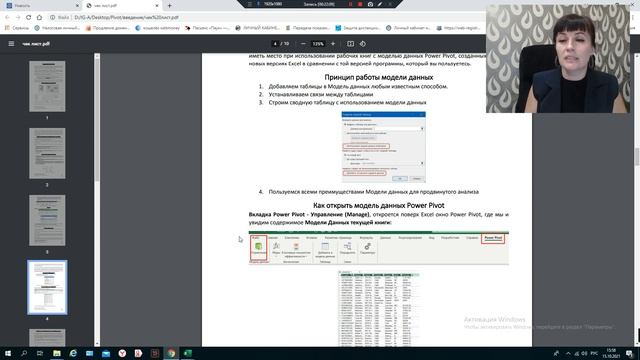This screenshot has width=640, height=360.
Task: Open the Пасьянс «Паук» bookmark
Action: (x=207, y=28)
